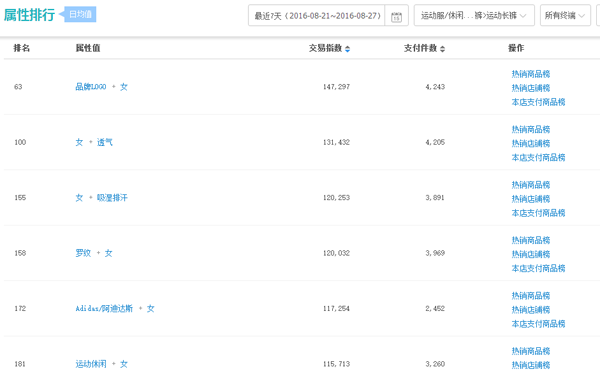Open 热销商品榜 for rank 63
Viewport: 600px width, 374px height.
531,74
